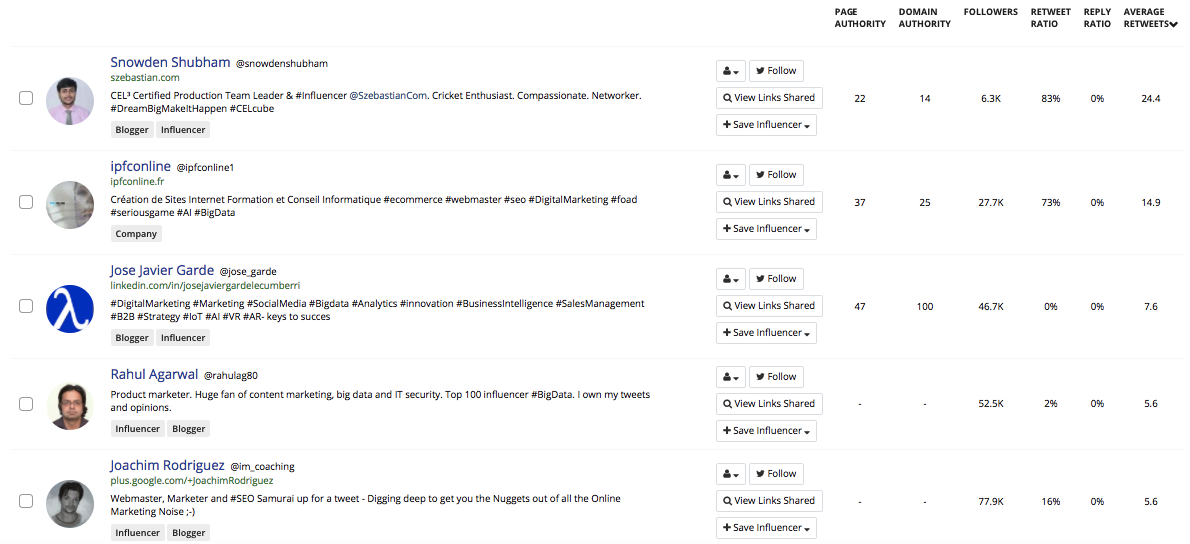View links shared by Joachim Rodriguez

coord(769,501)
